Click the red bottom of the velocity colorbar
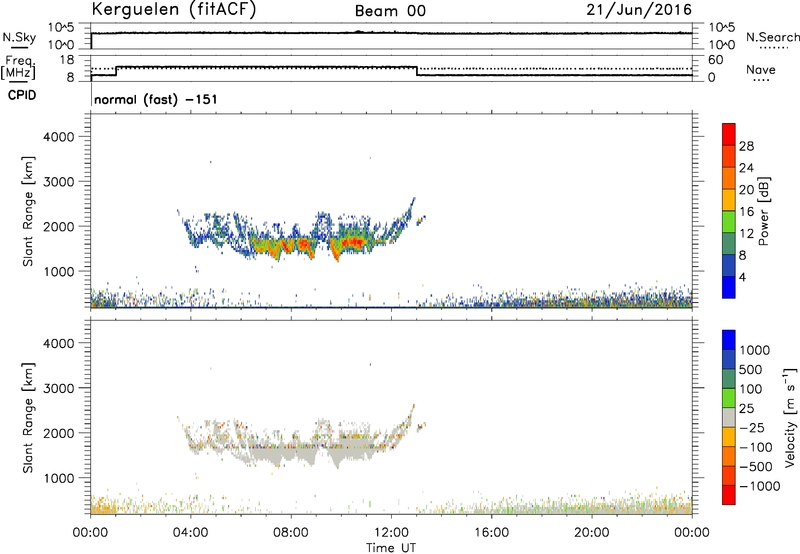Viewport: 800px width, 554px height. point(729,495)
